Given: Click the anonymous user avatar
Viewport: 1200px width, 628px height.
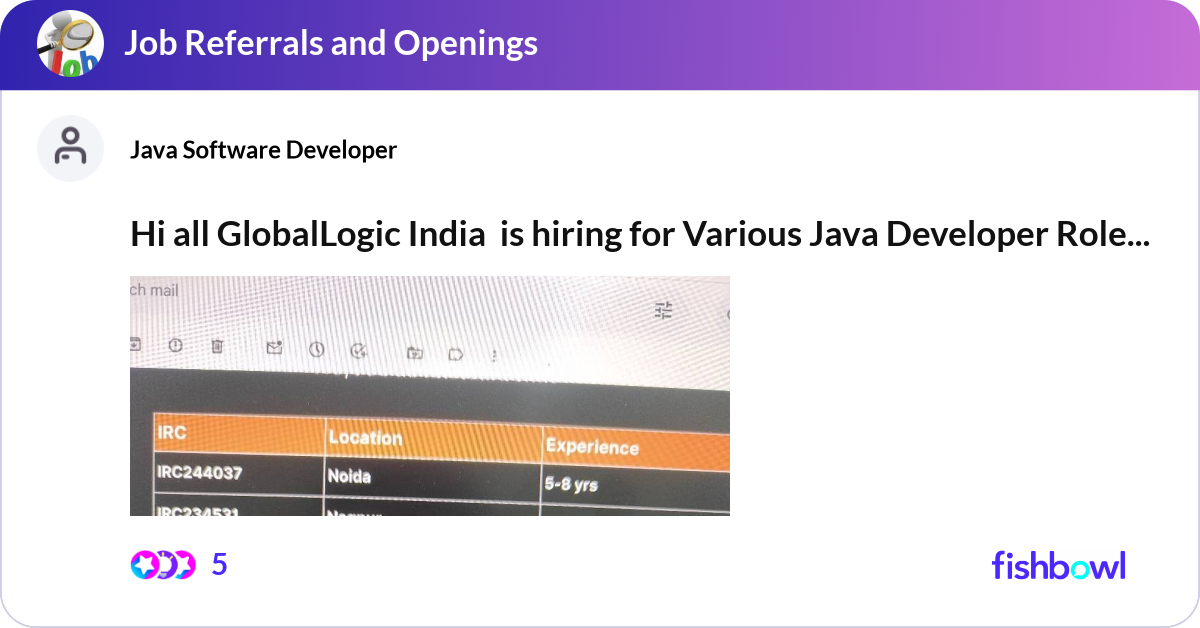Looking at the screenshot, I should [x=70, y=148].
